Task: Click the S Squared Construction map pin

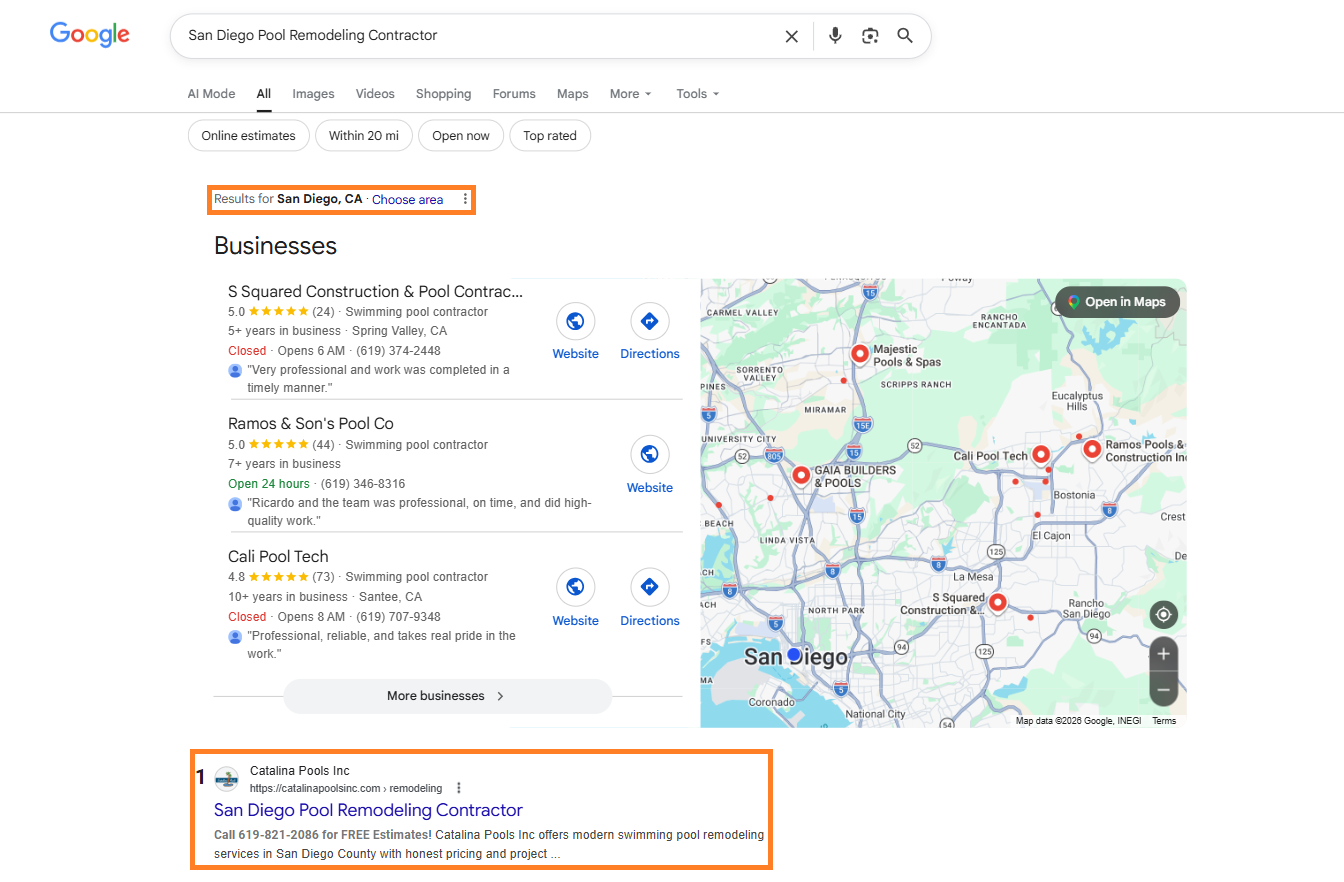Action: [x=997, y=603]
